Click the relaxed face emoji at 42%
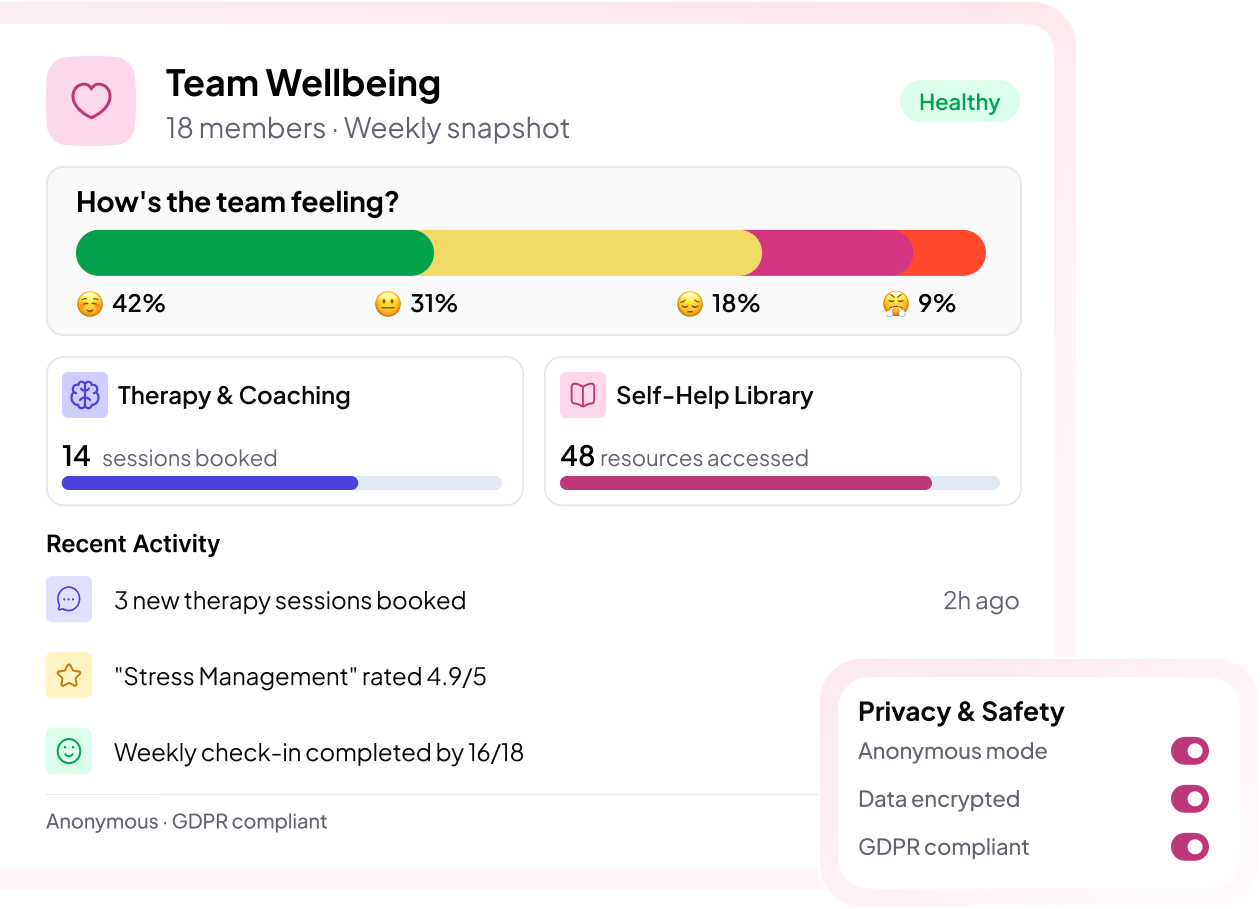 pyautogui.click(x=90, y=304)
